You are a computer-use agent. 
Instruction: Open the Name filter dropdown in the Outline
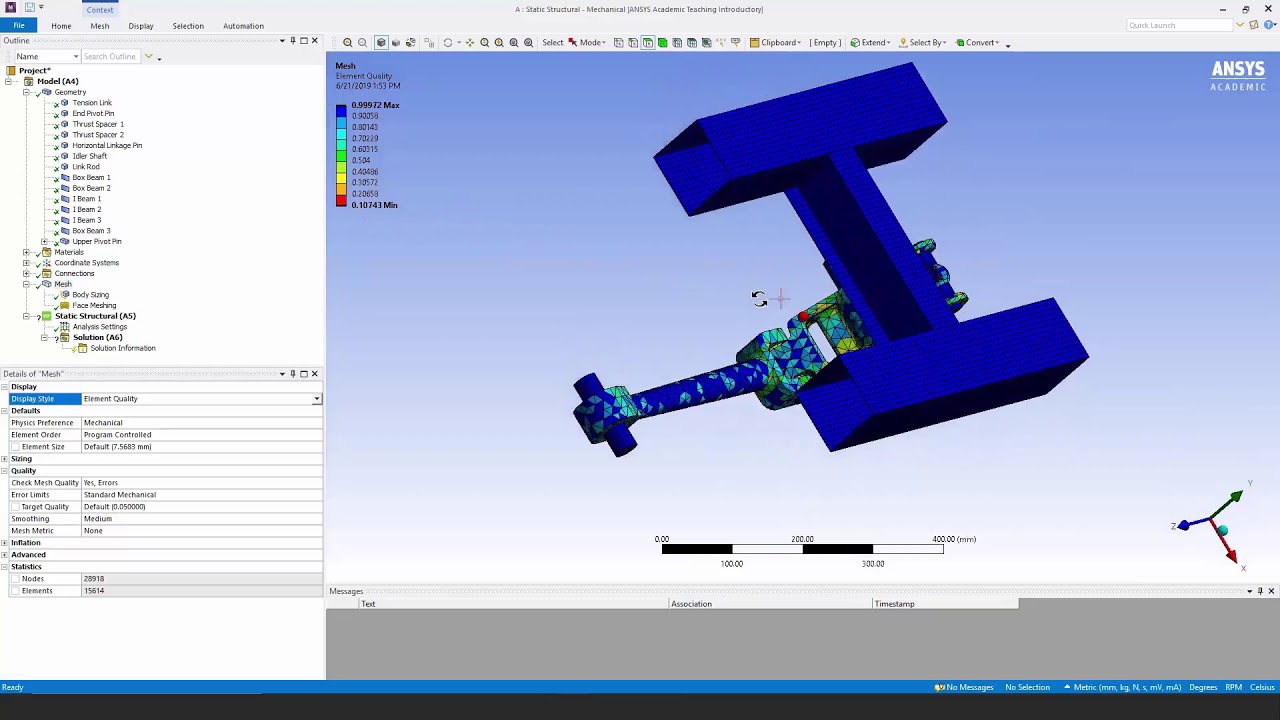click(x=75, y=57)
